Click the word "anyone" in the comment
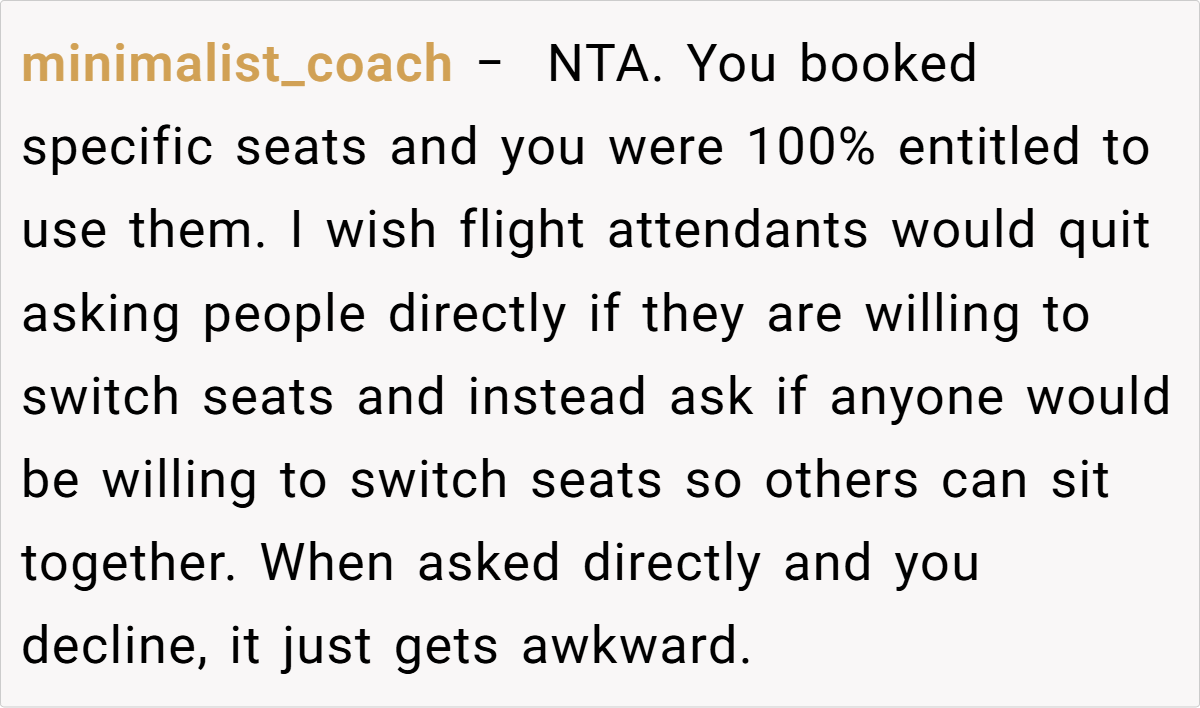Image resolution: width=1200 pixels, height=708 pixels. [916, 397]
